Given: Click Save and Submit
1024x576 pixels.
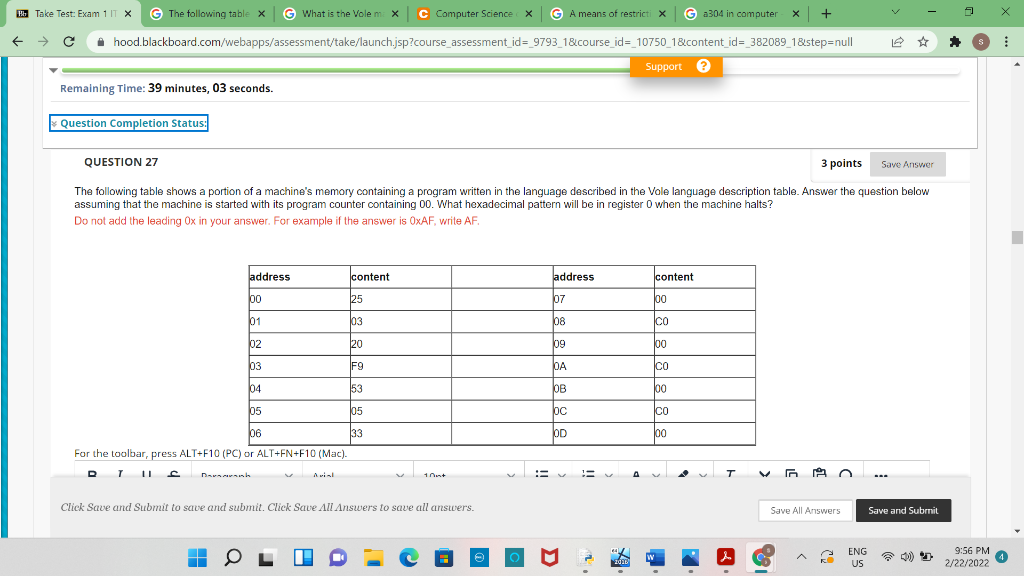Looking at the screenshot, I should tap(903, 510).
